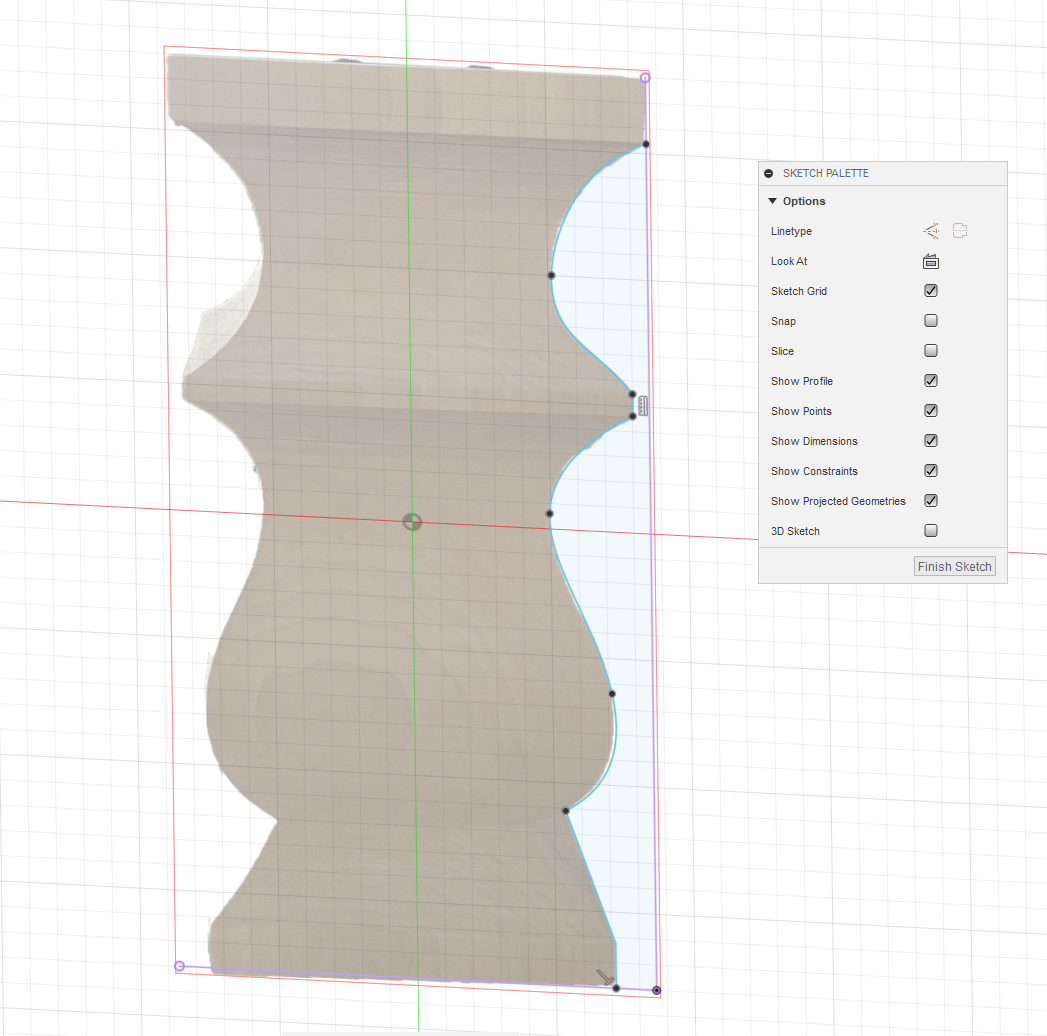Collapse the Options section triangle
The image size is (1047, 1036).
[772, 200]
